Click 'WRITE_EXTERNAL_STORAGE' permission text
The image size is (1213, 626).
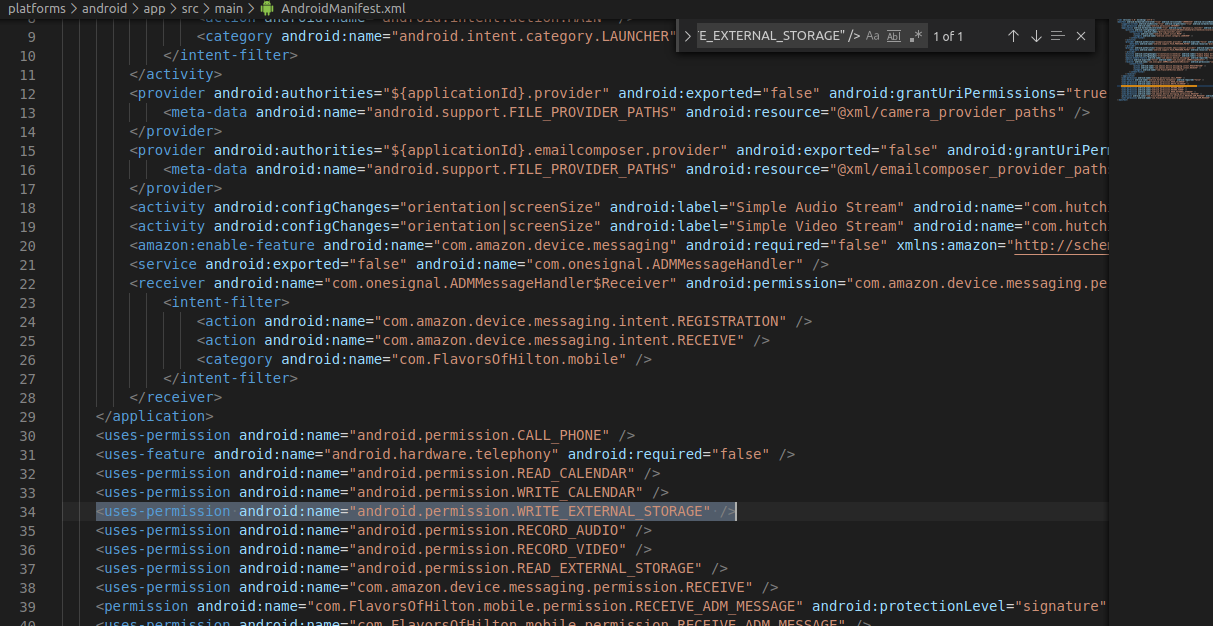tap(609, 511)
